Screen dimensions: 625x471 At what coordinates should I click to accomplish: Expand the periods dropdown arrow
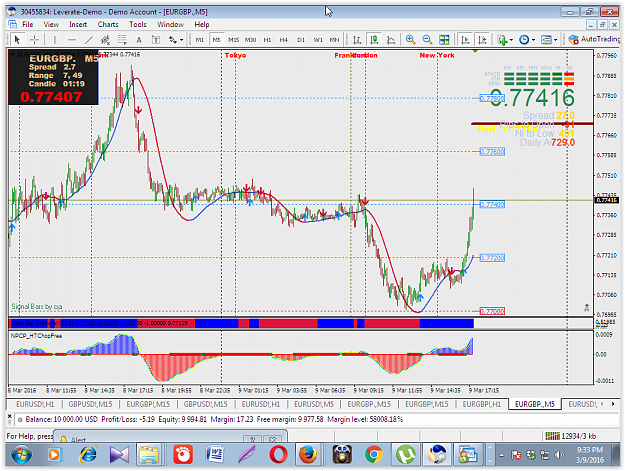click(533, 40)
